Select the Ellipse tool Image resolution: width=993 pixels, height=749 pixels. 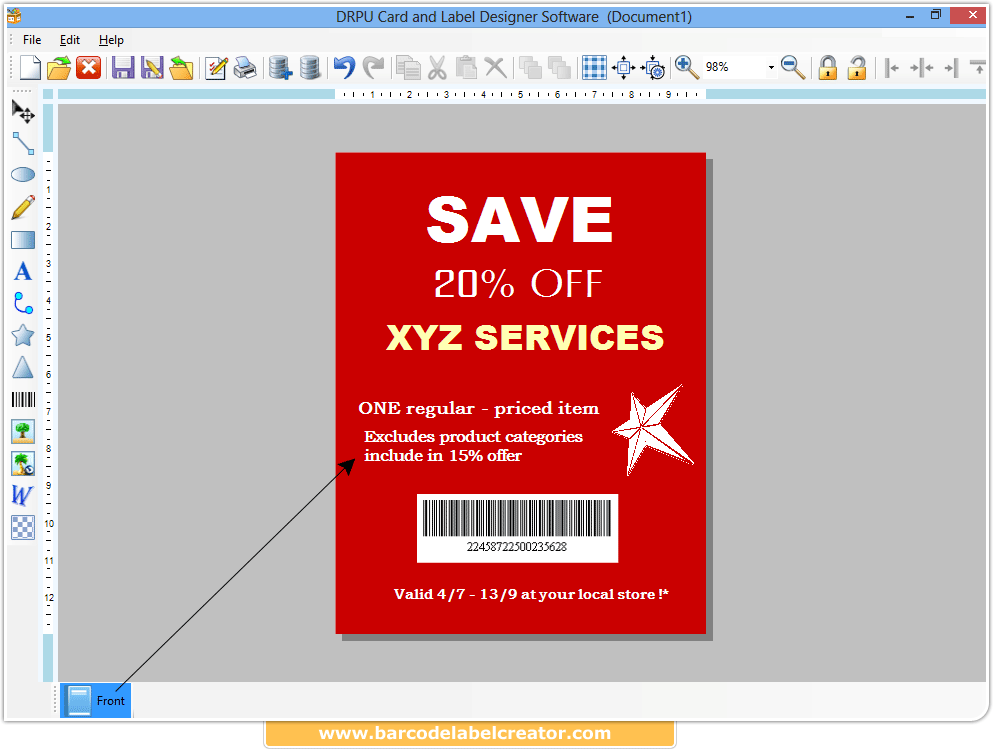[22, 174]
